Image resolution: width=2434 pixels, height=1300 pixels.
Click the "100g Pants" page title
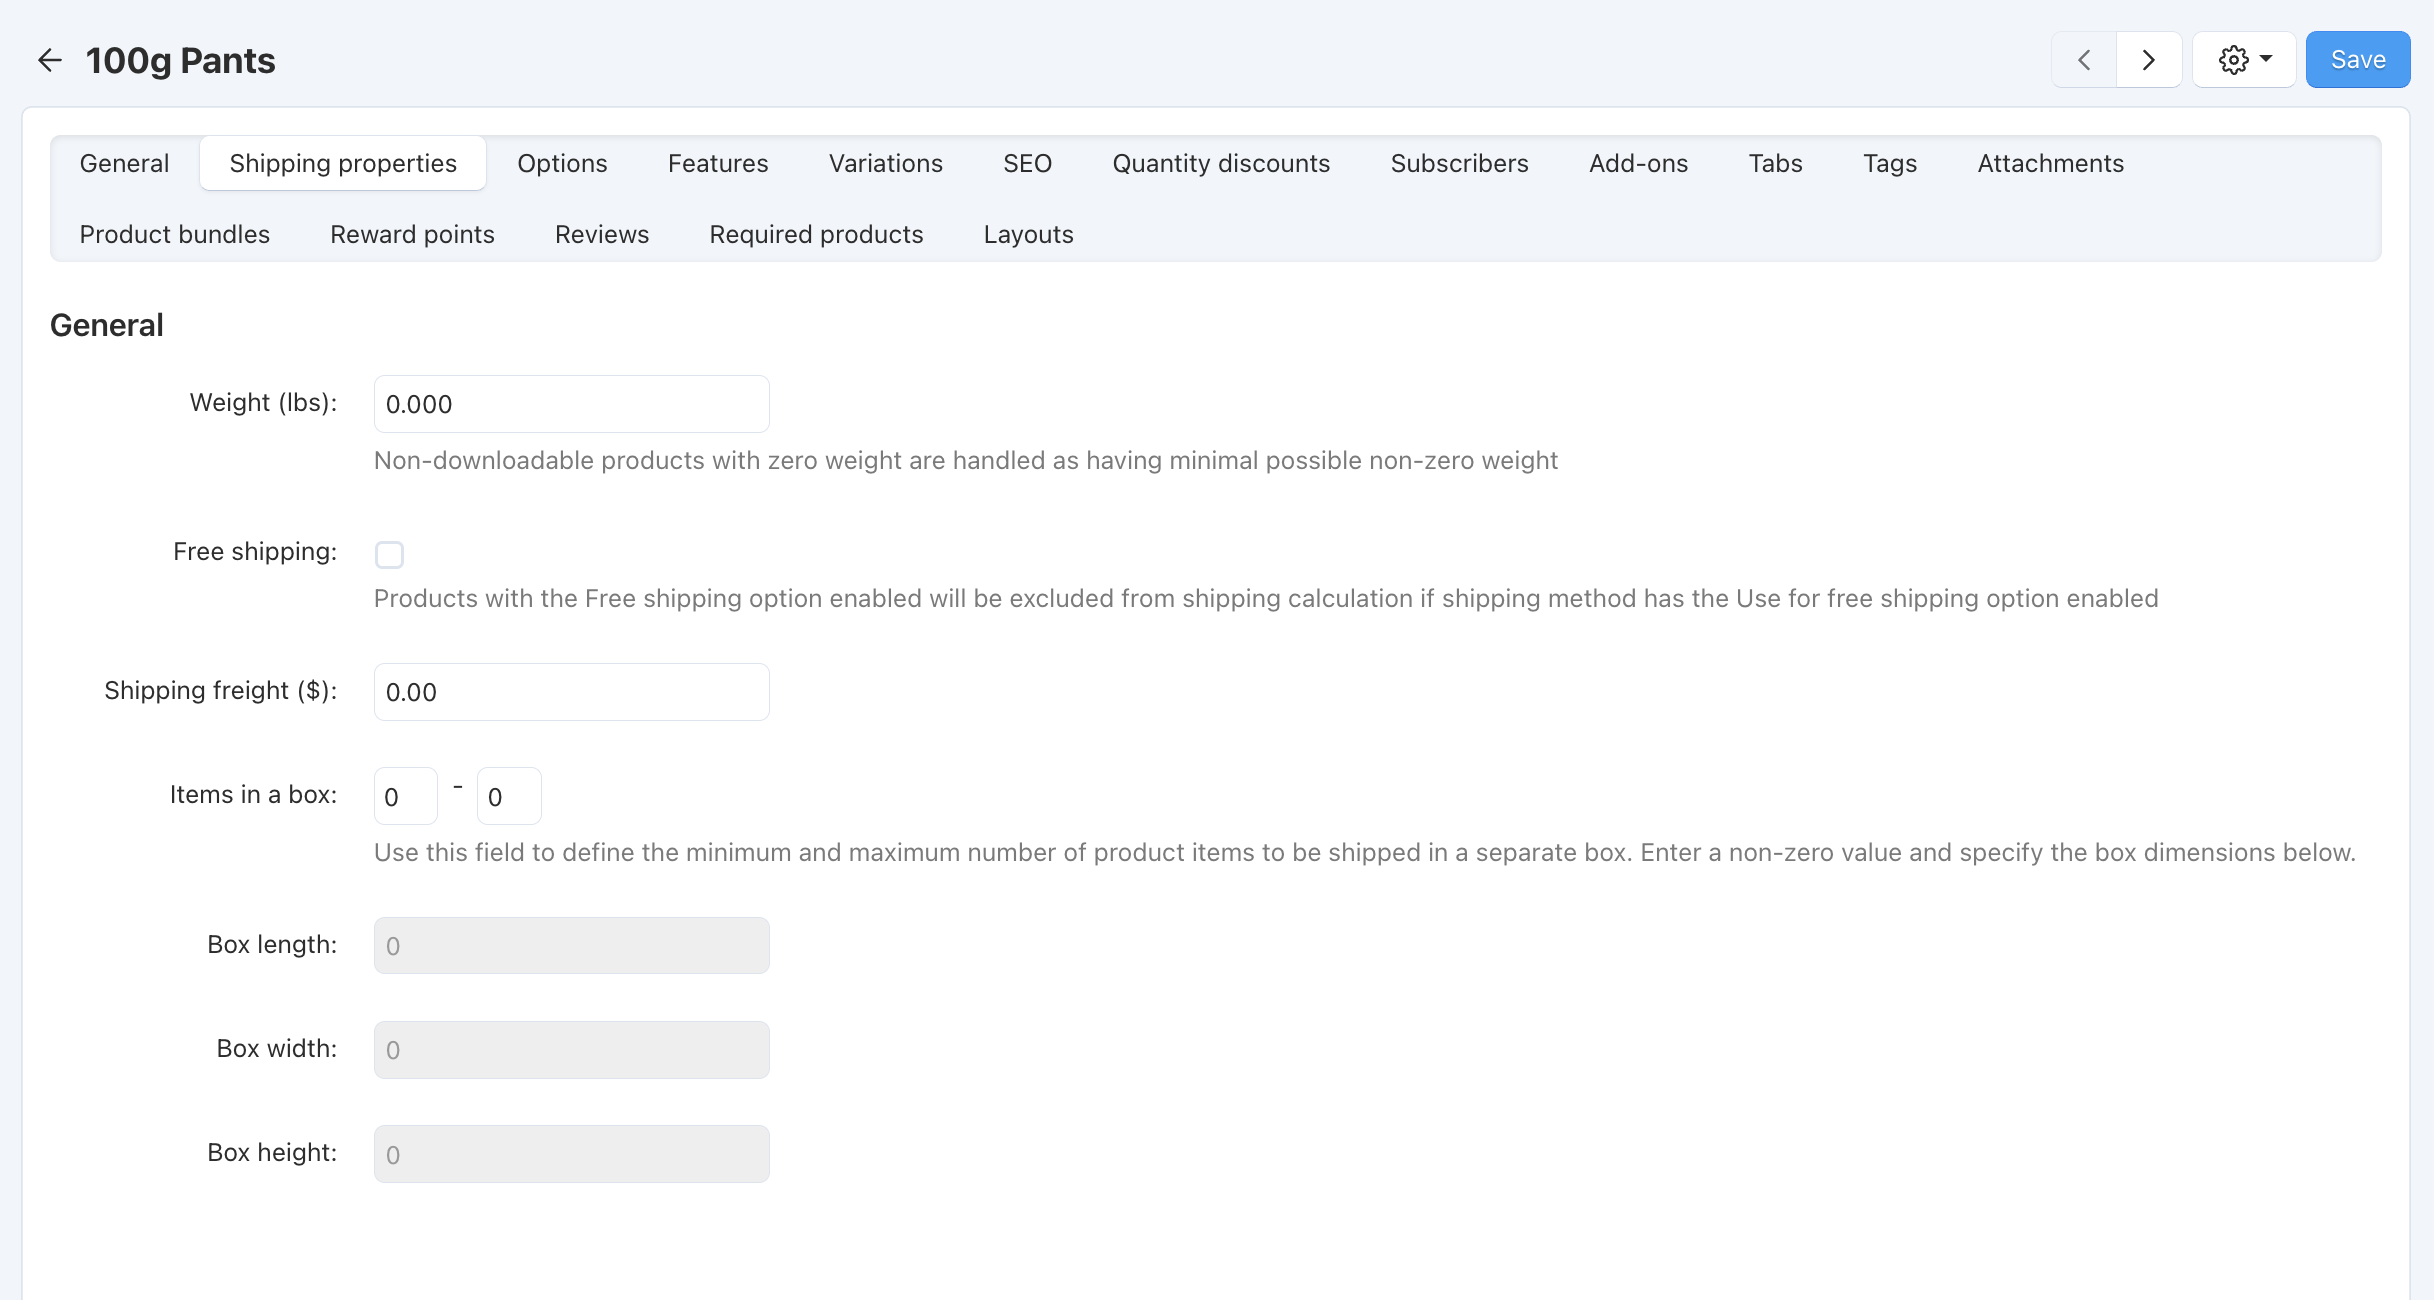[x=180, y=60]
